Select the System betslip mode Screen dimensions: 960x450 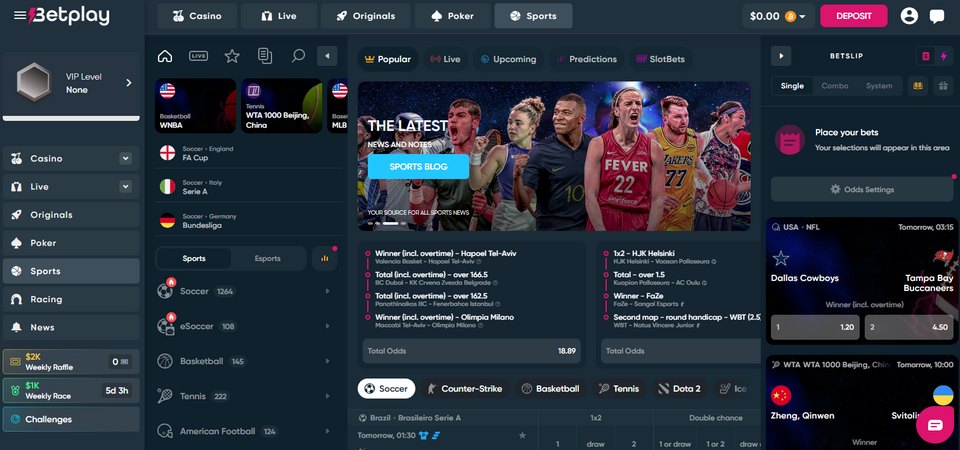pos(879,86)
